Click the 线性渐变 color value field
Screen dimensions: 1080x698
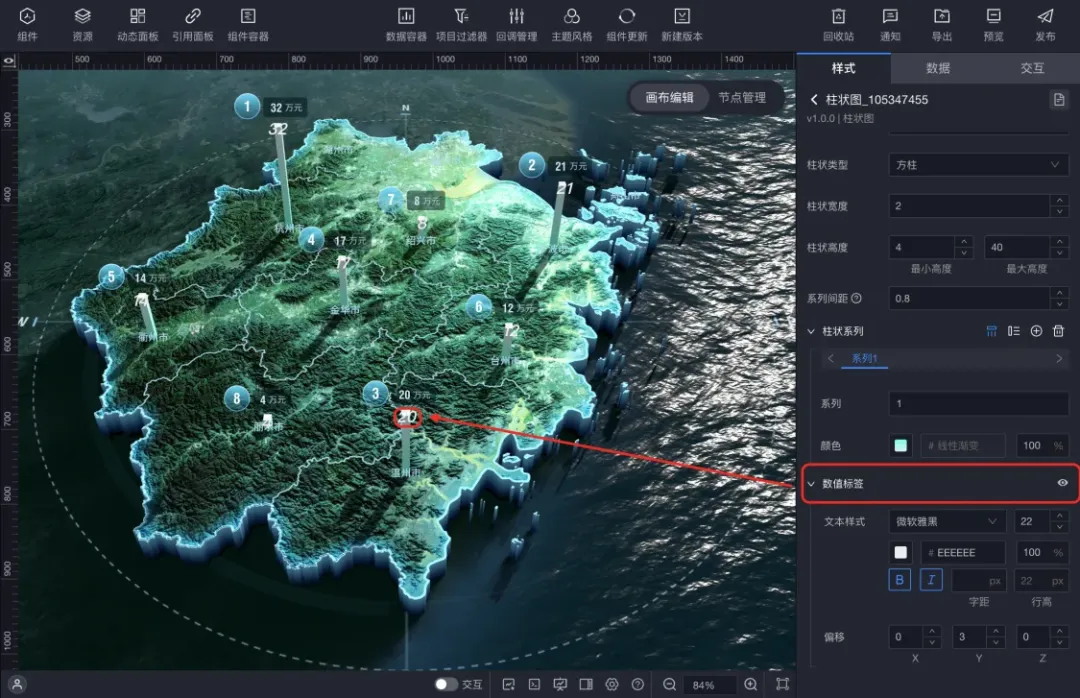pos(962,445)
